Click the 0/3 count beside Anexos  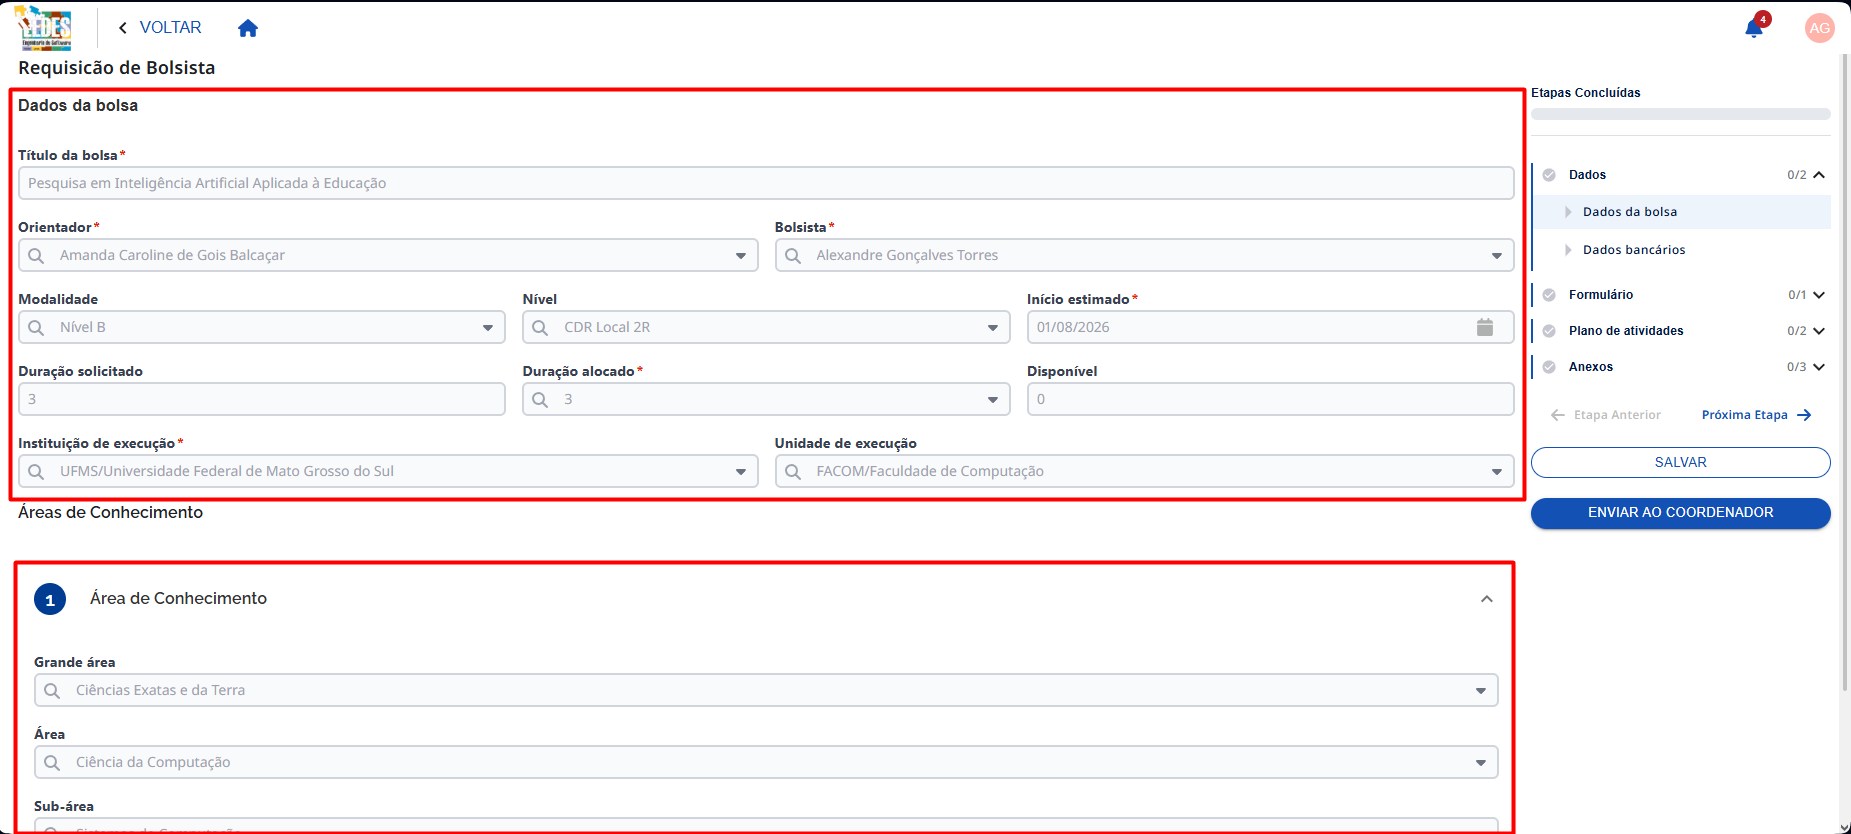[1797, 367]
